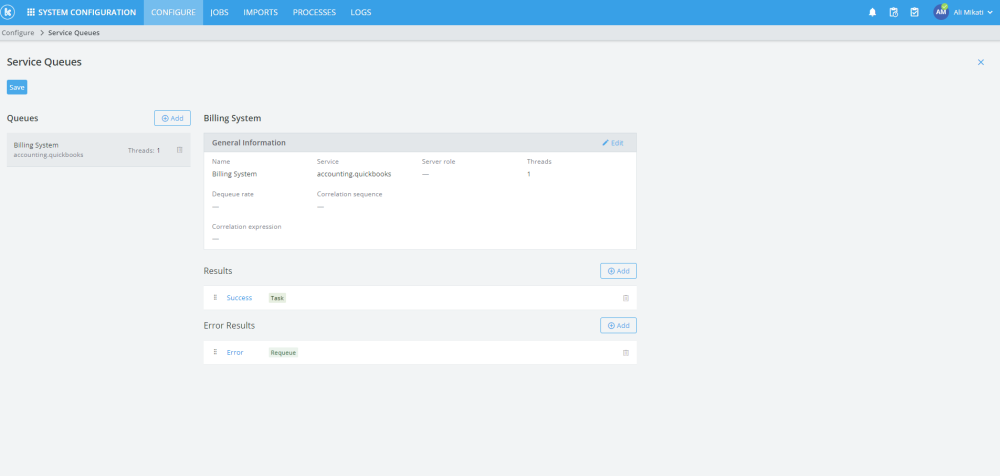The width and height of the screenshot is (1000, 476).
Task: Click the Correlation expression label
Action: (x=246, y=227)
